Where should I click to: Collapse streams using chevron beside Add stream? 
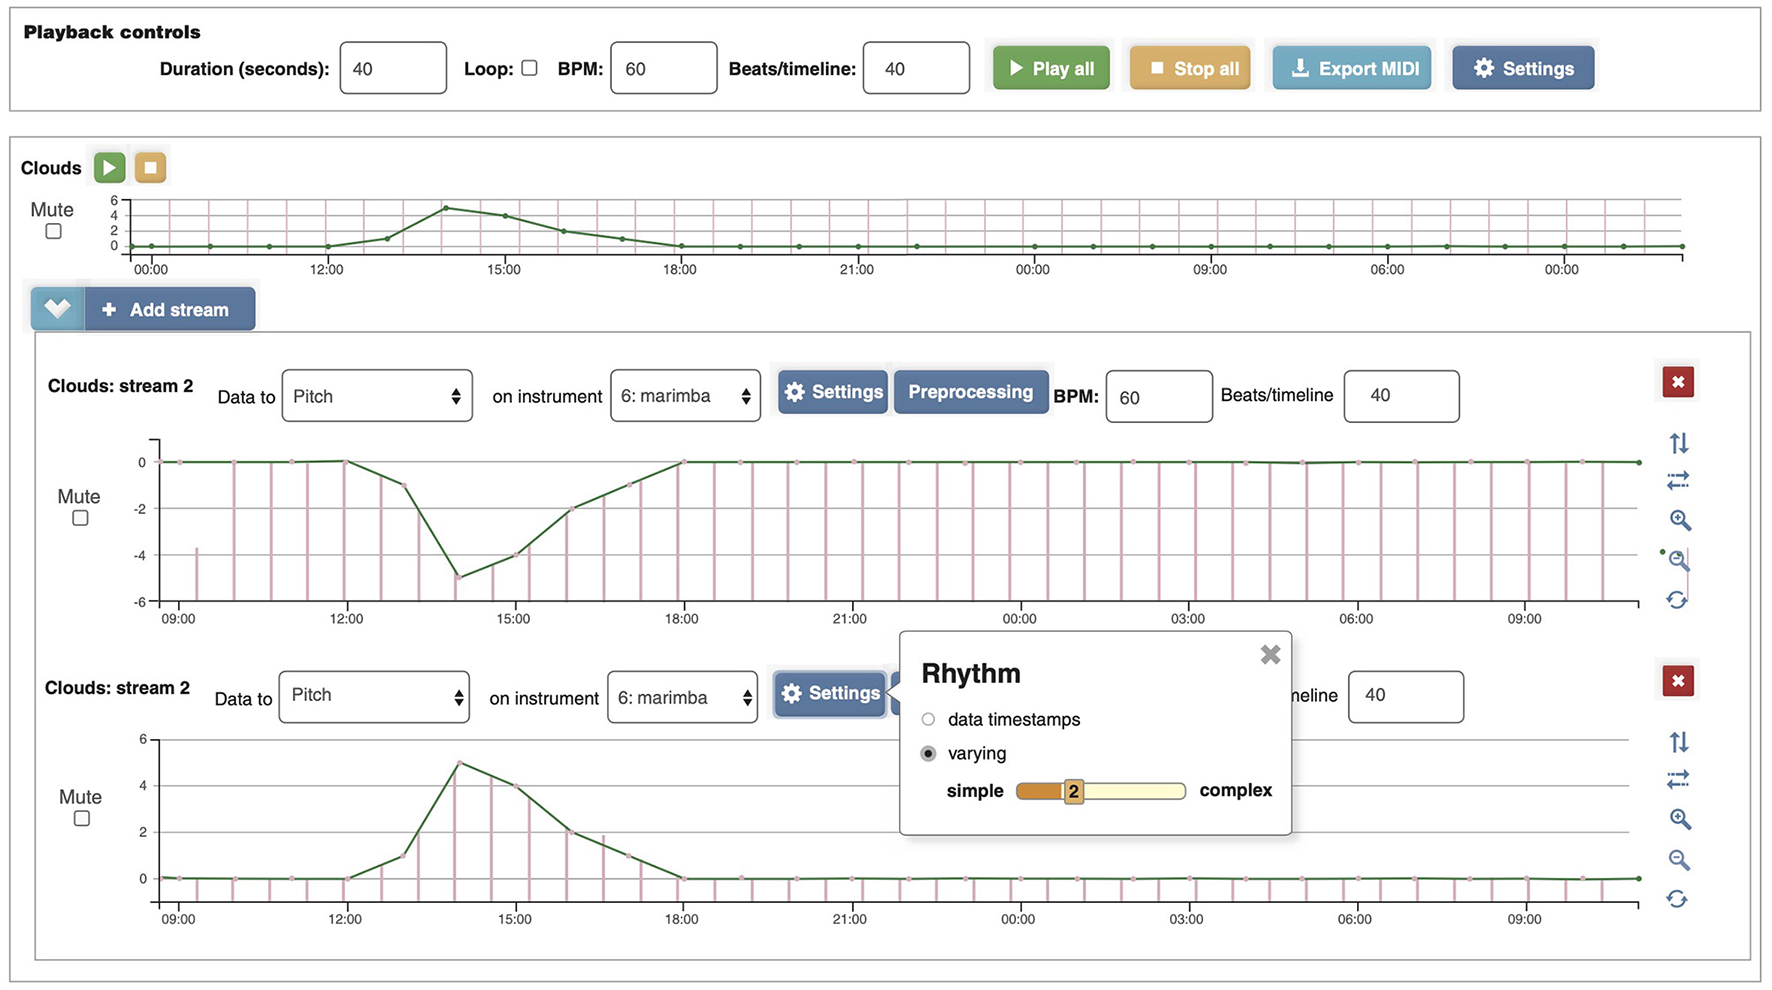click(57, 309)
